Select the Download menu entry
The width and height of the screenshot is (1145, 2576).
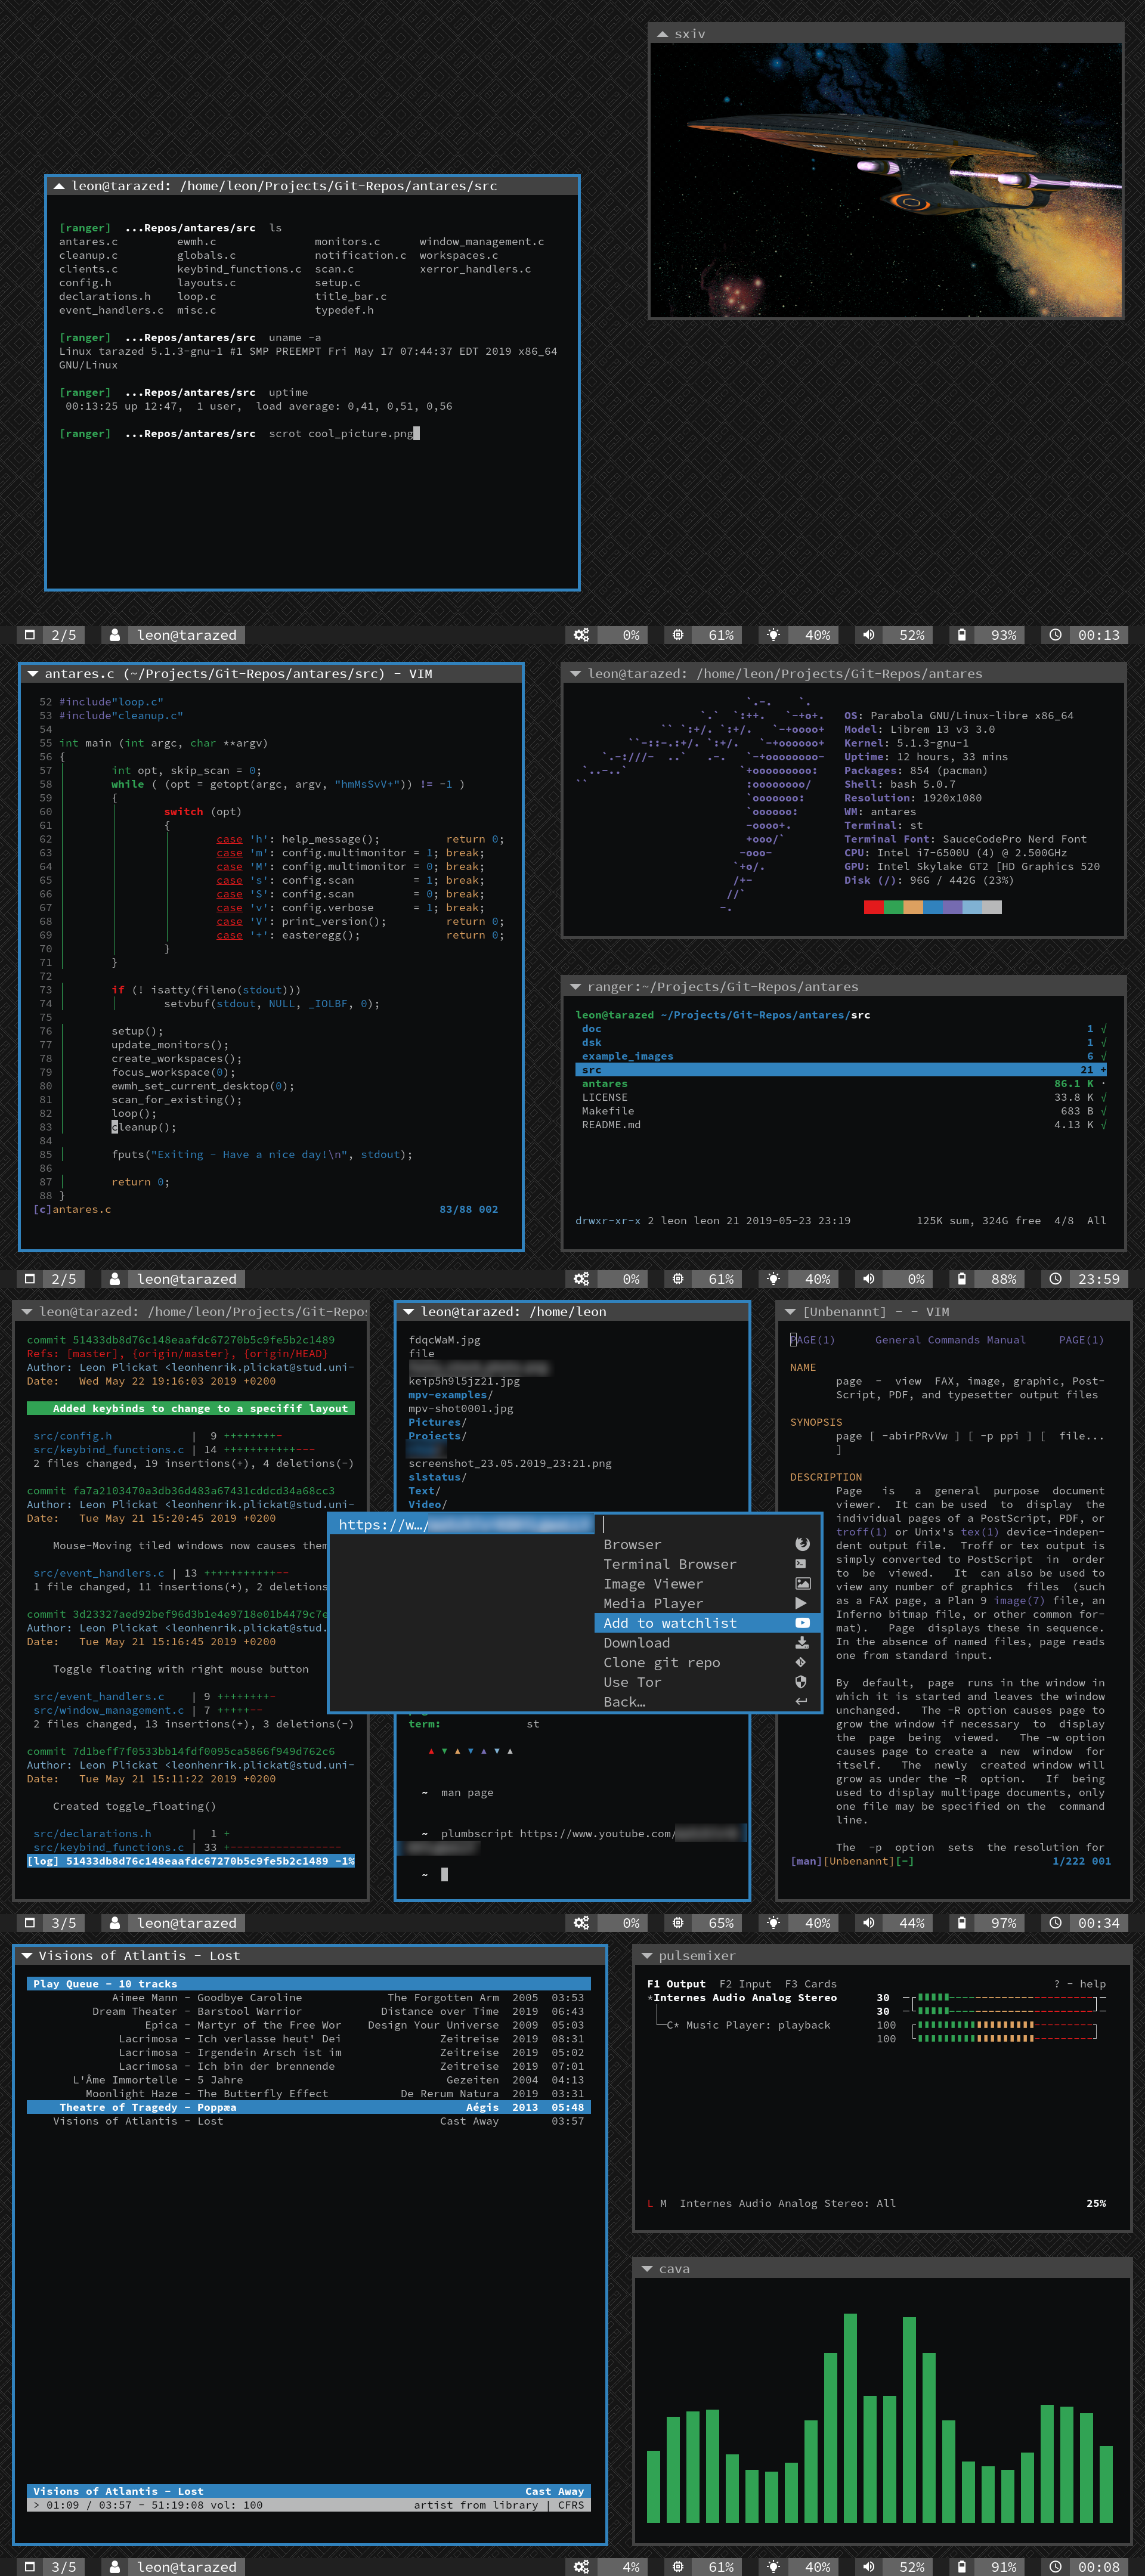pyautogui.click(x=636, y=1643)
